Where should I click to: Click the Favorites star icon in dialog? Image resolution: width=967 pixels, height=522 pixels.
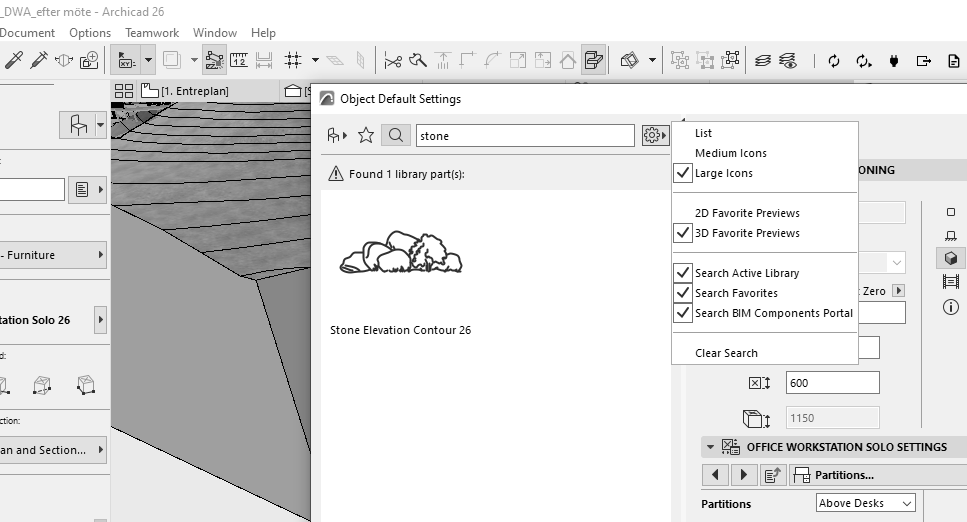[x=366, y=135]
